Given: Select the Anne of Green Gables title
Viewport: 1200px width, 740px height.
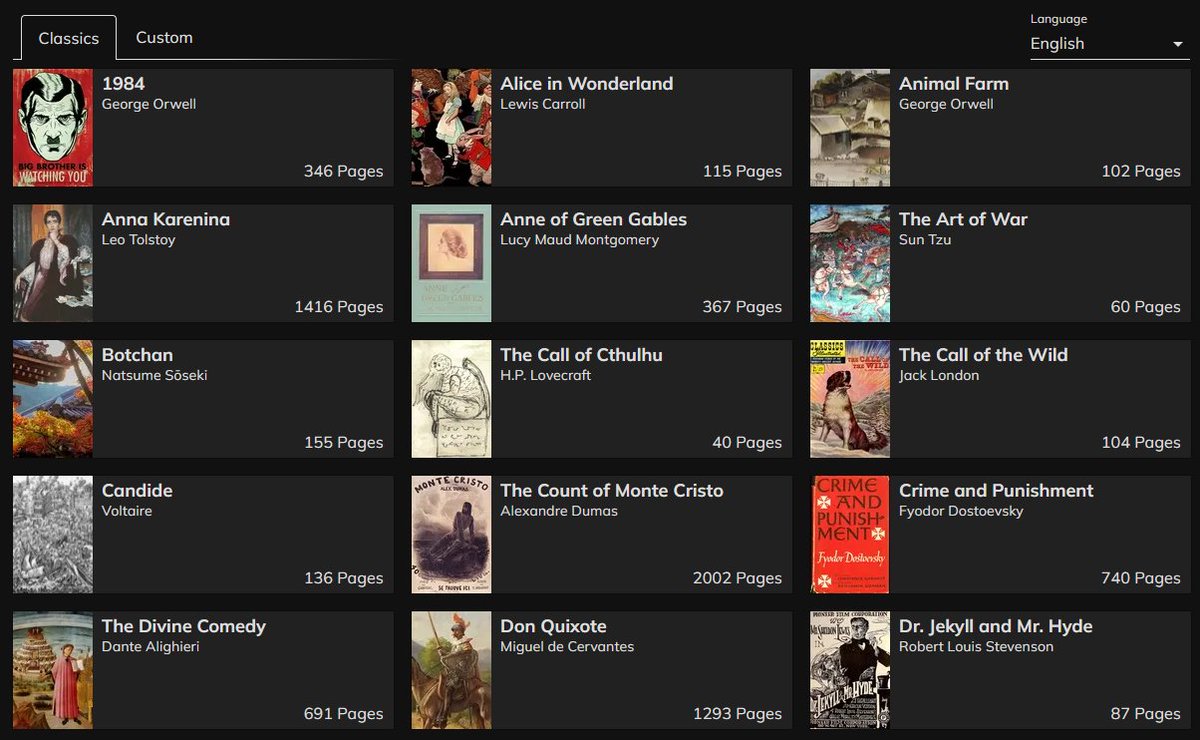Looking at the screenshot, I should (x=594, y=219).
